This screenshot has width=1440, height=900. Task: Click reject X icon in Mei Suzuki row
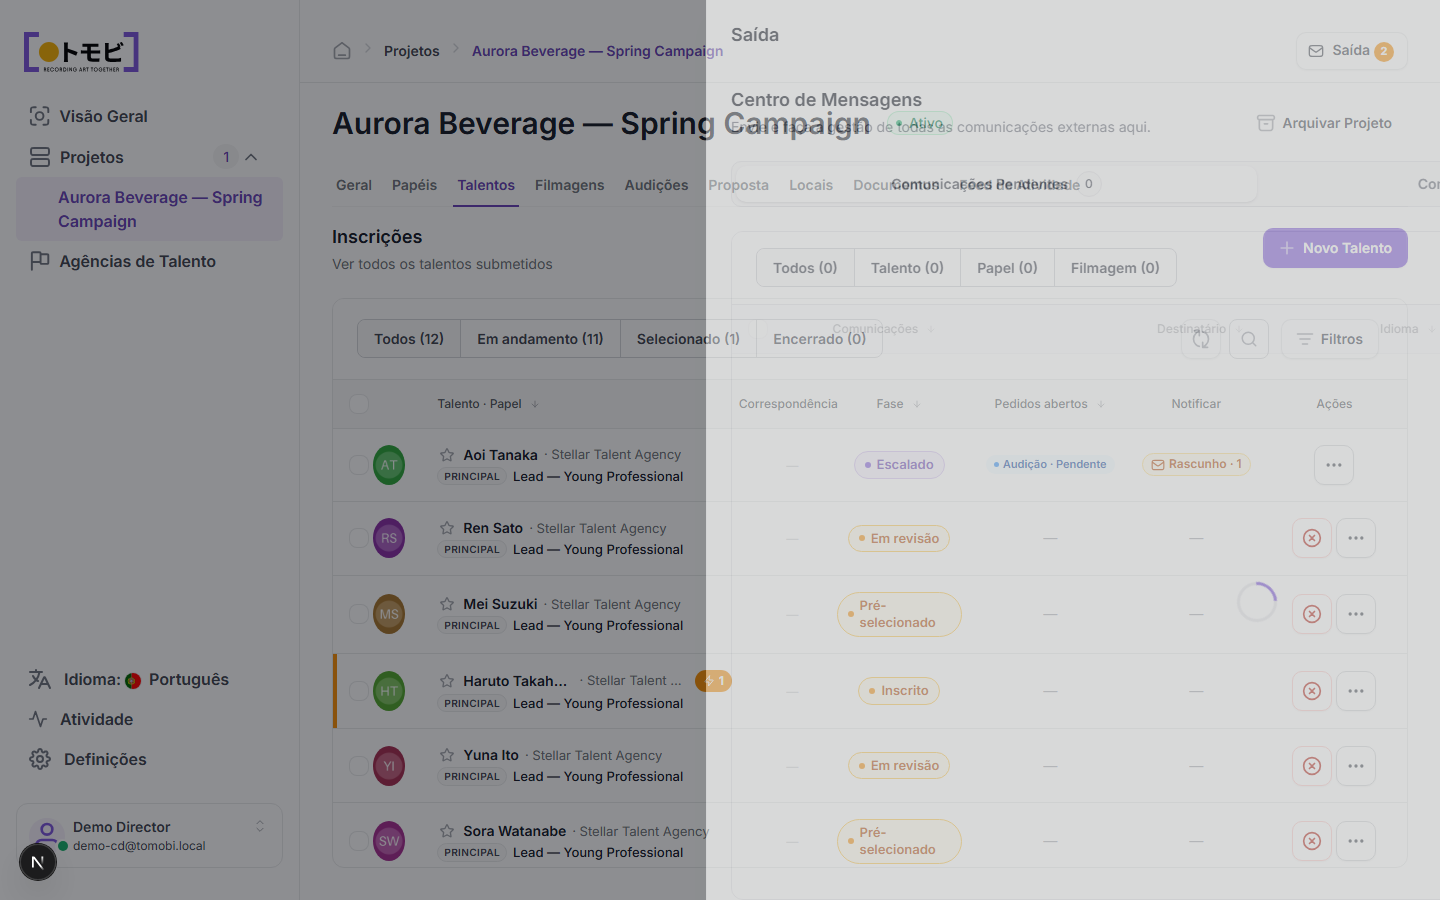[1312, 614]
